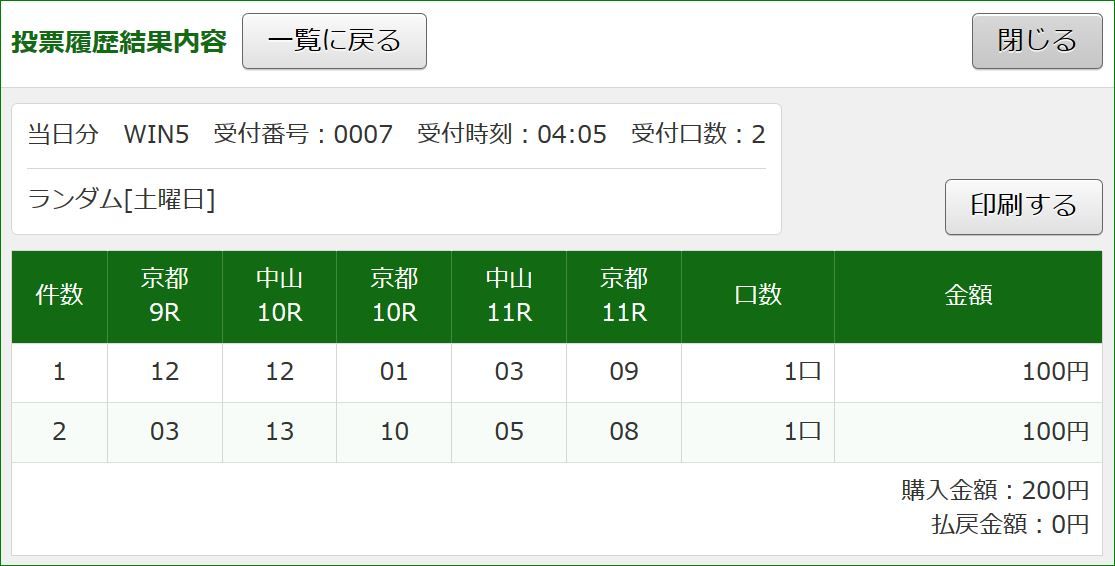
Task: Select the 京都 10R column header
Action: 394,296
